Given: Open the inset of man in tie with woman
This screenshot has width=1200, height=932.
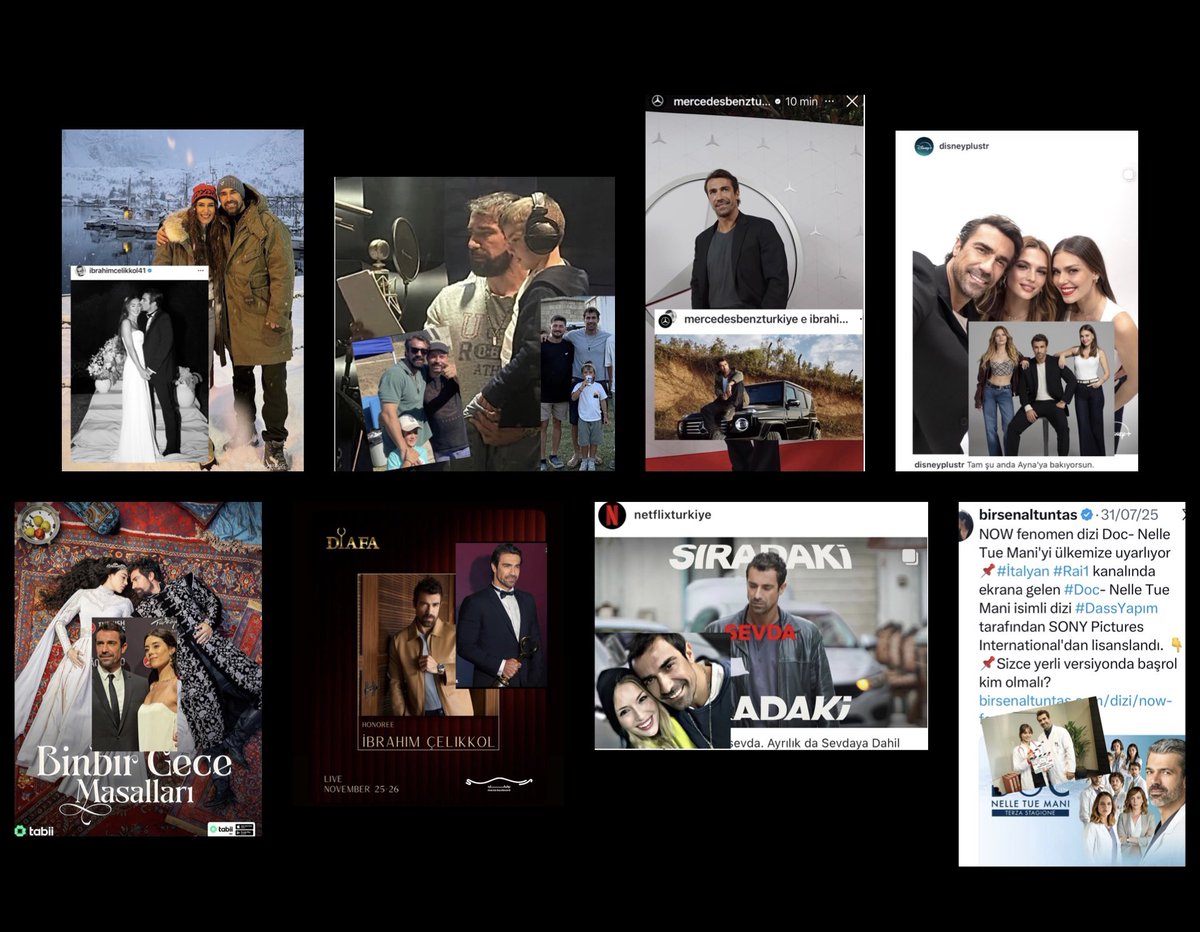Looking at the screenshot, I should coord(135,684).
